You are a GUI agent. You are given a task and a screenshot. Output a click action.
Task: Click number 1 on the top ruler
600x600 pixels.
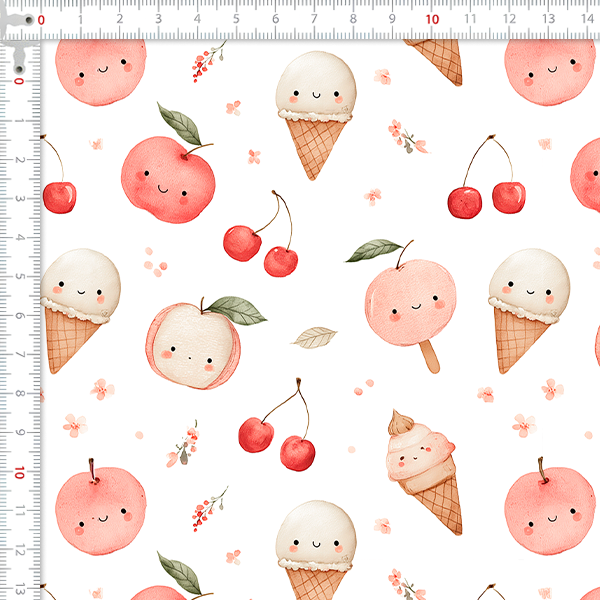80,19
